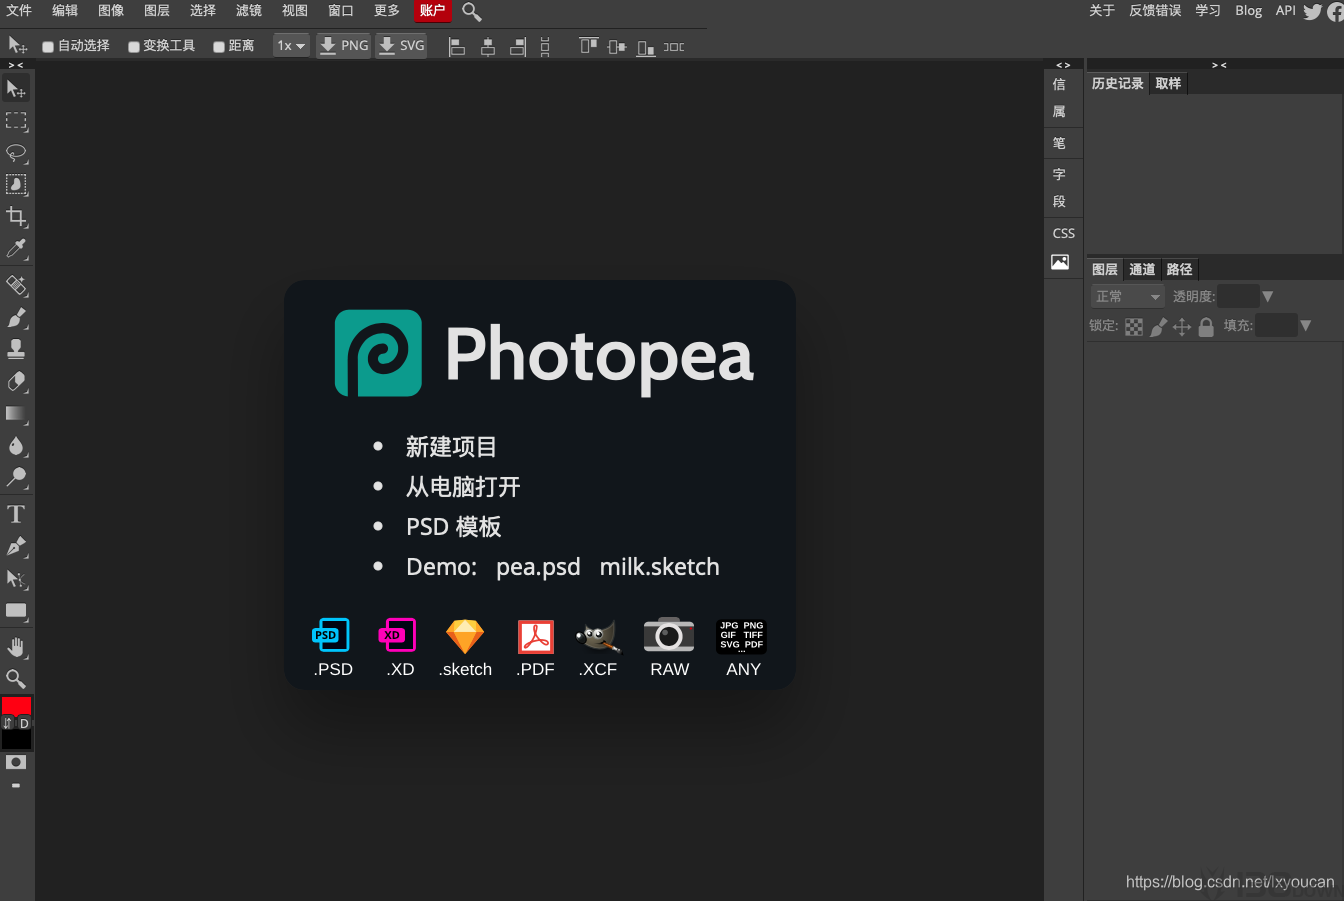This screenshot has width=1344, height=901.
Task: Choose the Object Selection tool
Action: point(16,185)
